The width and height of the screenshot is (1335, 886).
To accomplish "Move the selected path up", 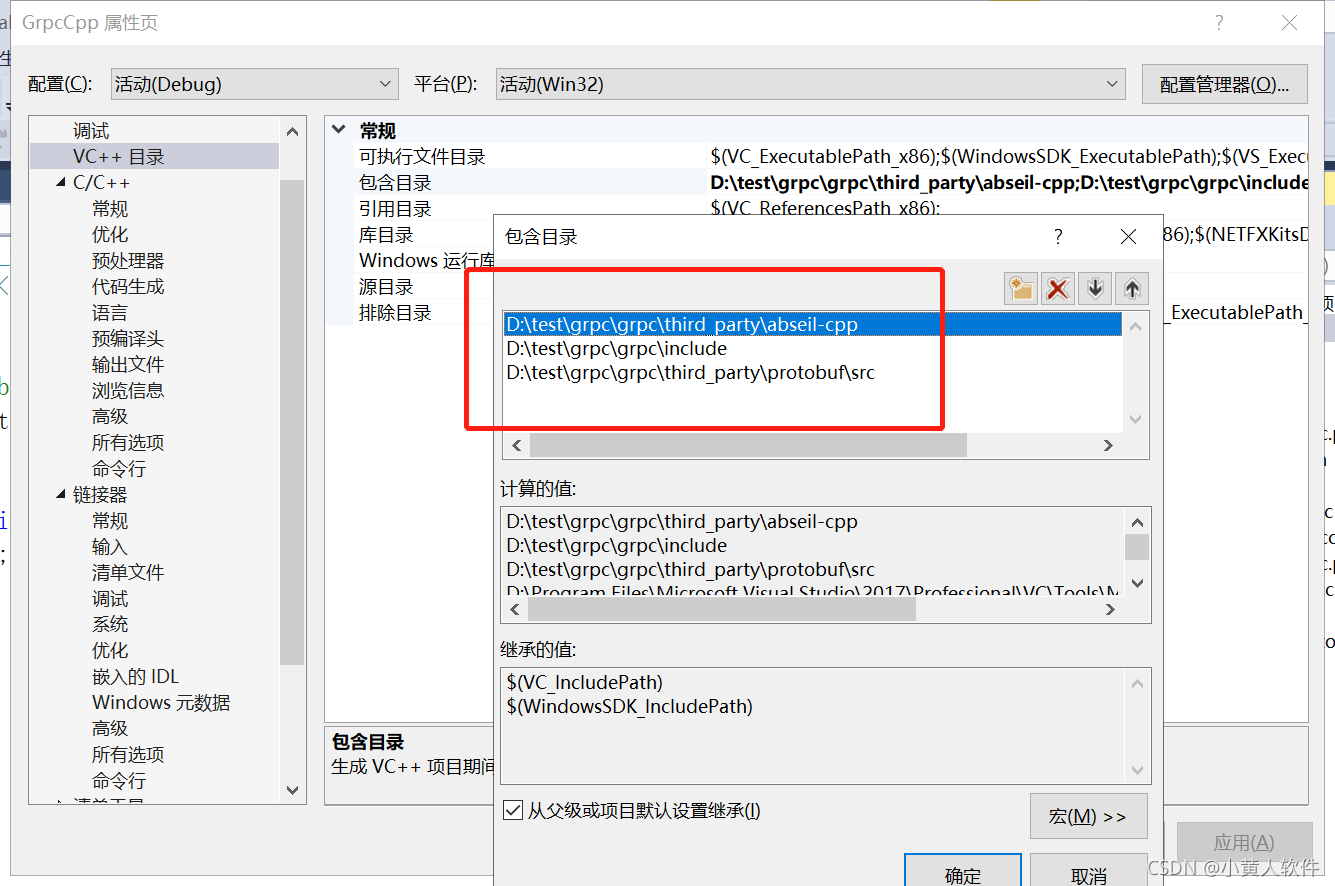I will click(1131, 288).
